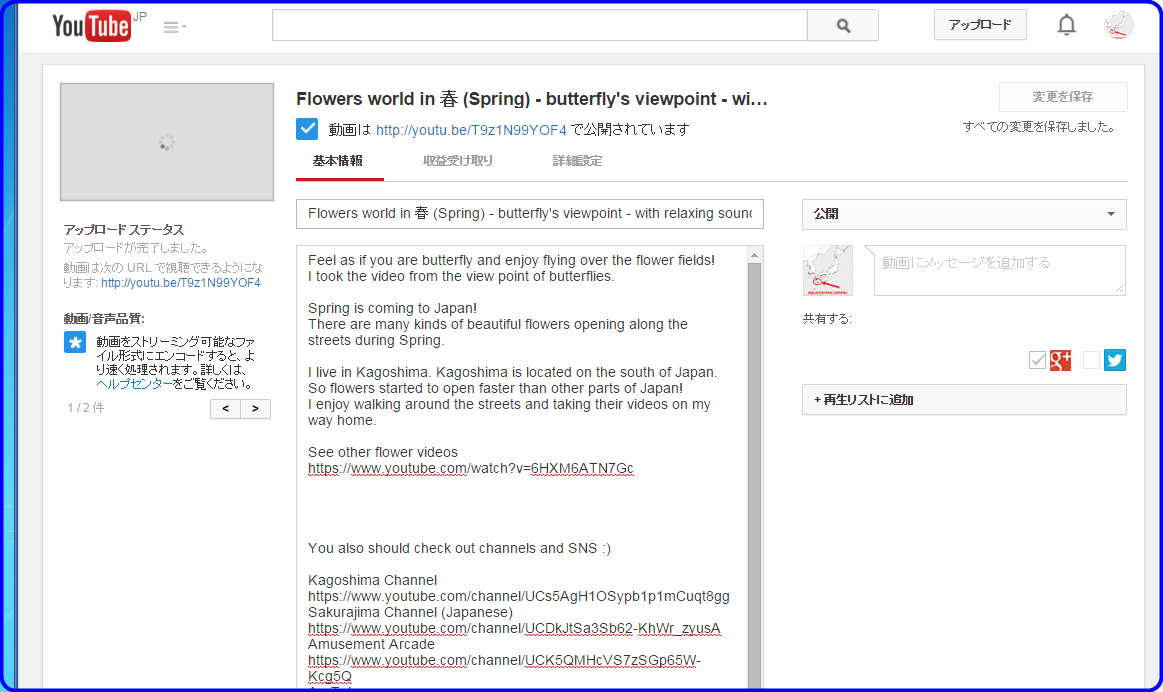Go to next tip with > button

pos(255,409)
